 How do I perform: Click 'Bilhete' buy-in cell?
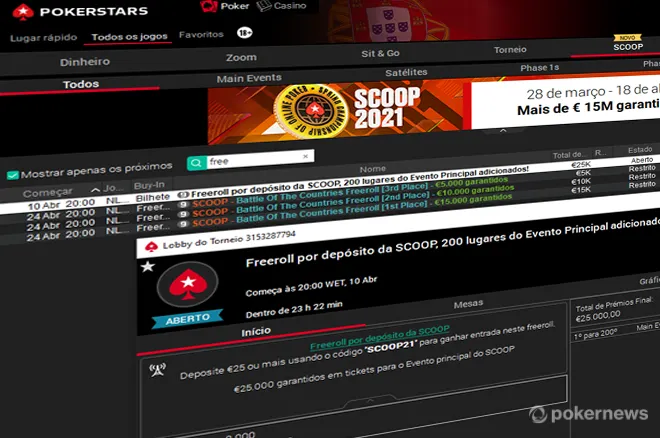pos(152,197)
